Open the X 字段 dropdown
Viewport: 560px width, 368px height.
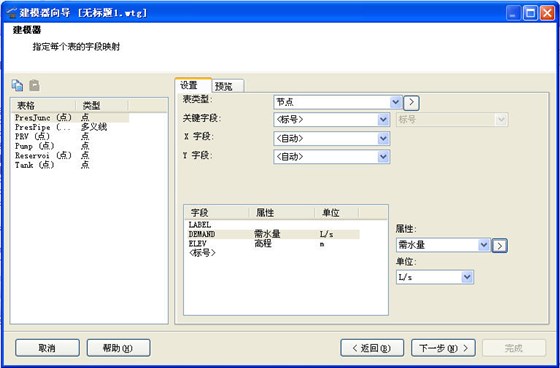click(332, 138)
